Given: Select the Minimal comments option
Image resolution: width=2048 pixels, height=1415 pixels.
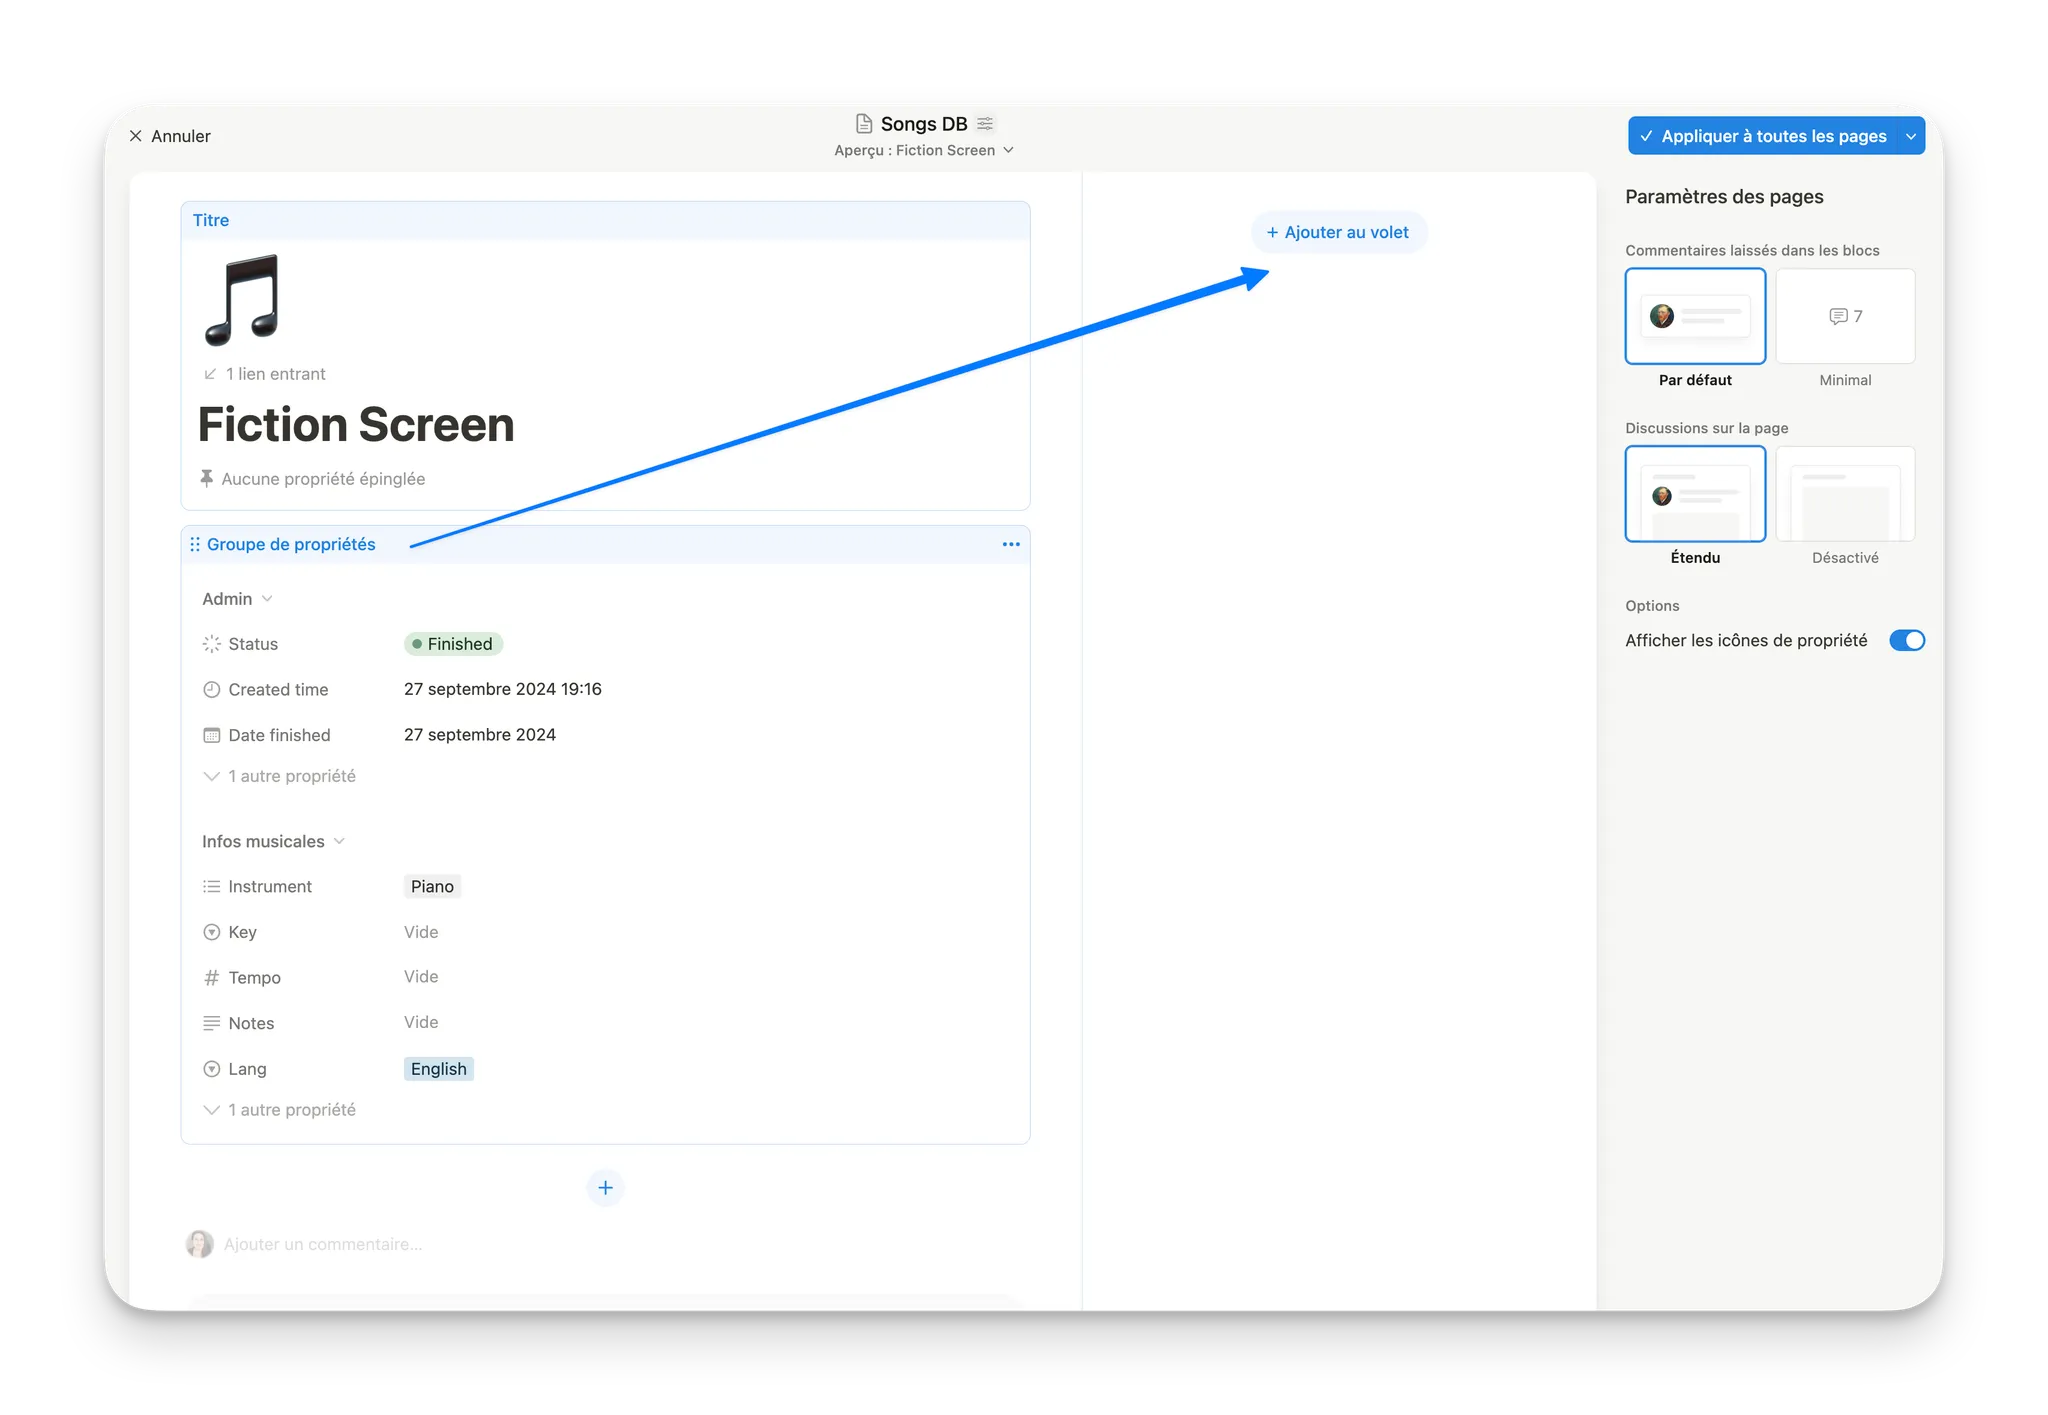Looking at the screenshot, I should coord(1845,317).
